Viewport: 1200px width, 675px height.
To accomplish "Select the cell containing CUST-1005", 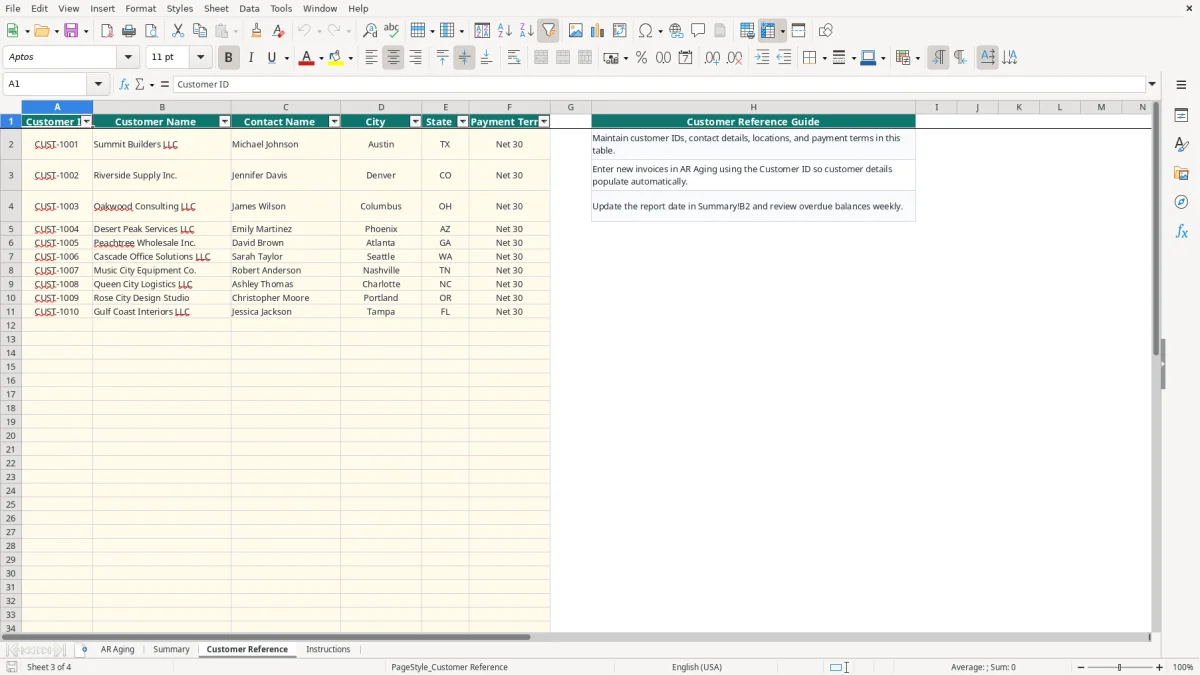I will pyautogui.click(x=57, y=243).
